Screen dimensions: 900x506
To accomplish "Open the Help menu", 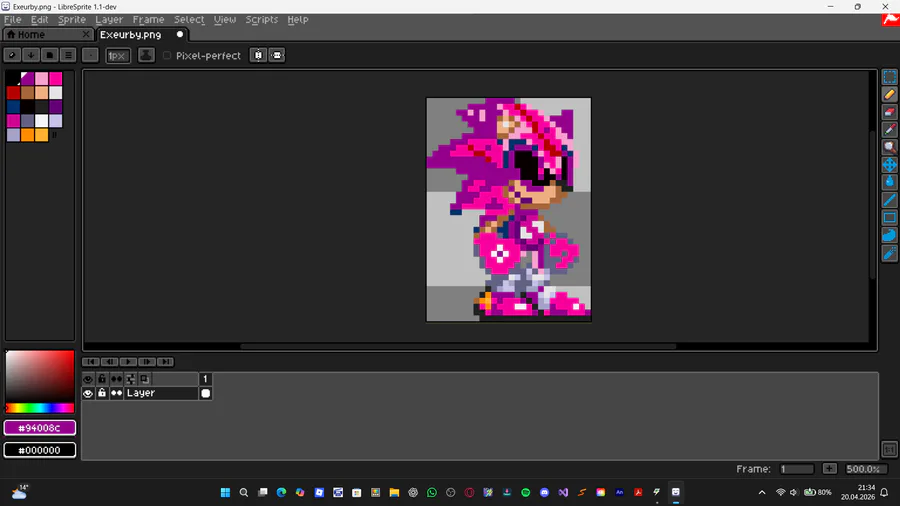I will click(x=298, y=20).
